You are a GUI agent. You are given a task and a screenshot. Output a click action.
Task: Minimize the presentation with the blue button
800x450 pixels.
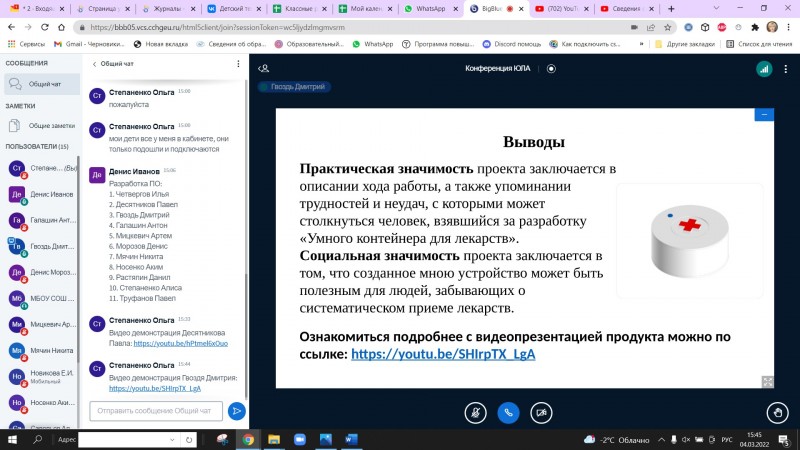[765, 114]
